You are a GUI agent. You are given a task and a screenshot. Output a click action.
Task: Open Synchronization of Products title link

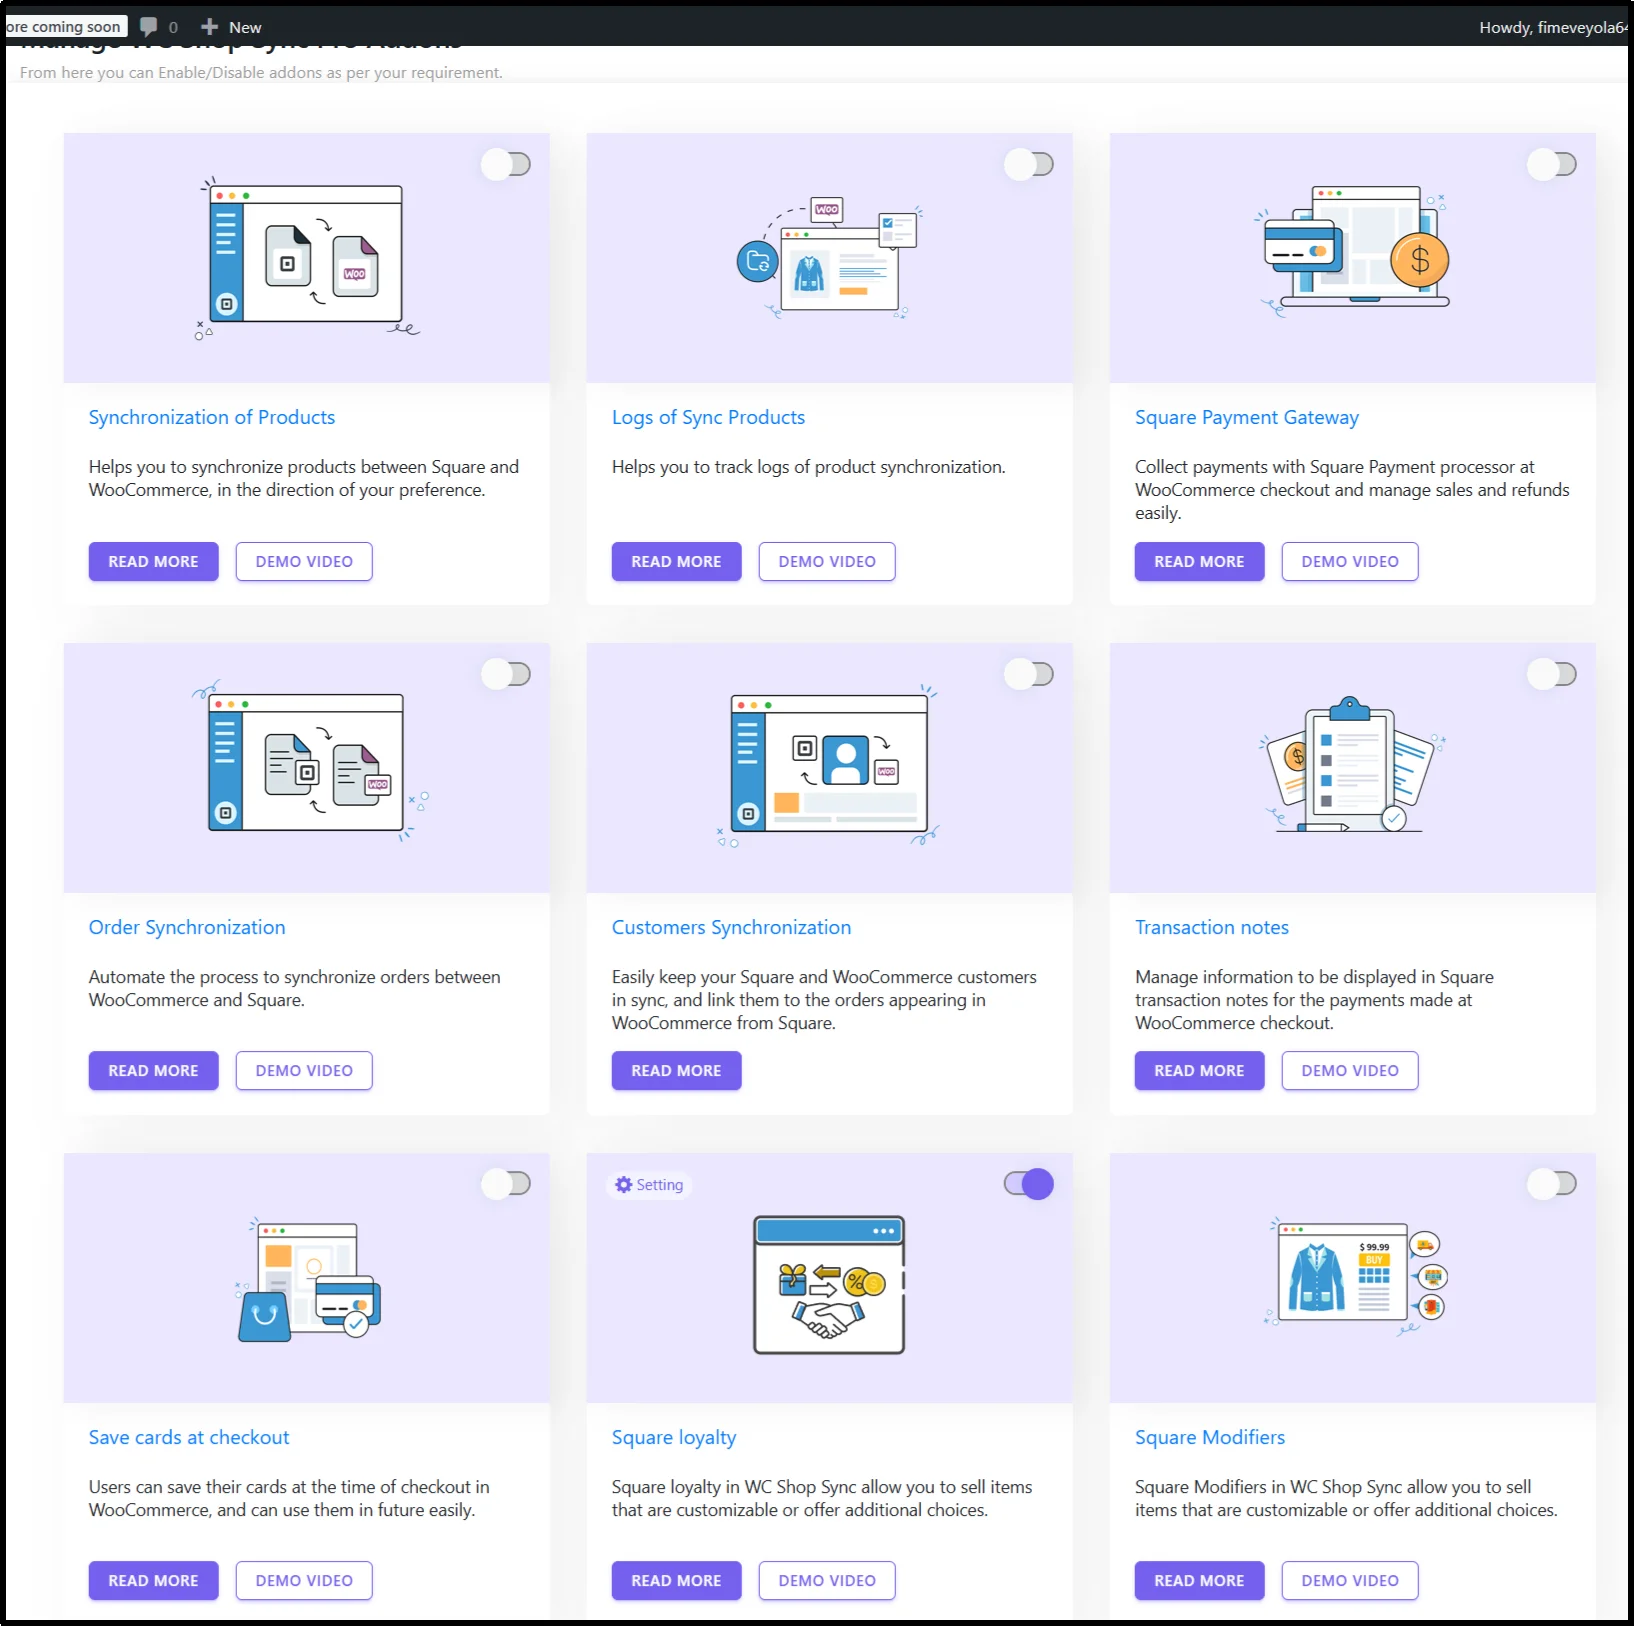(212, 417)
